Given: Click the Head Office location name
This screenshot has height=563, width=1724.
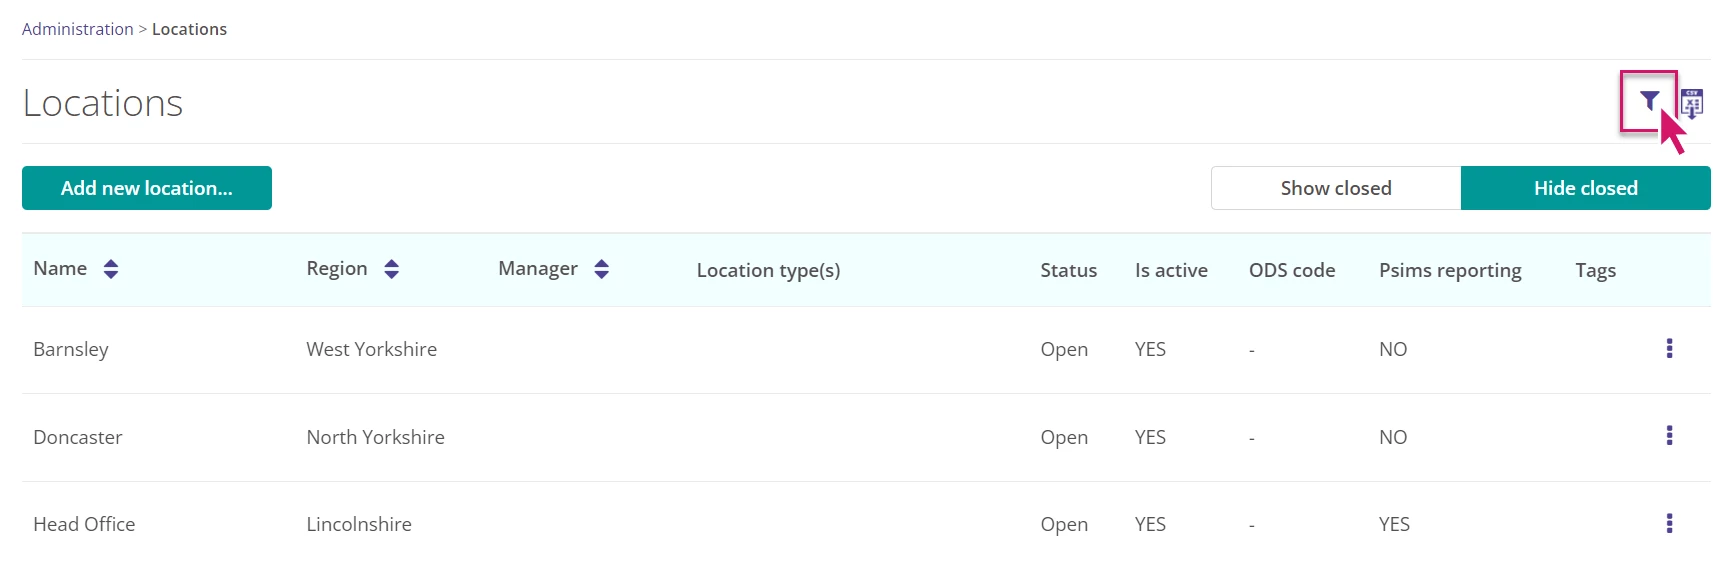Looking at the screenshot, I should click(x=84, y=524).
